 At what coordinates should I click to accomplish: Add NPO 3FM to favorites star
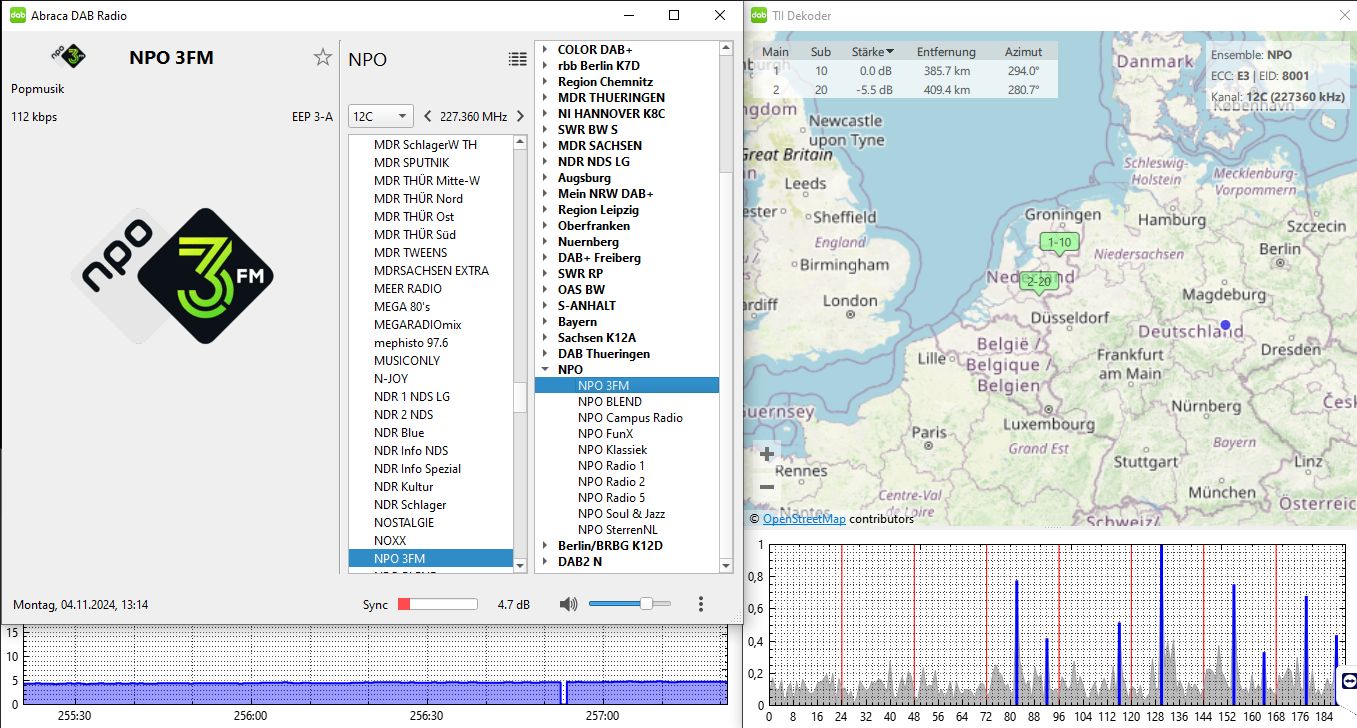click(322, 58)
